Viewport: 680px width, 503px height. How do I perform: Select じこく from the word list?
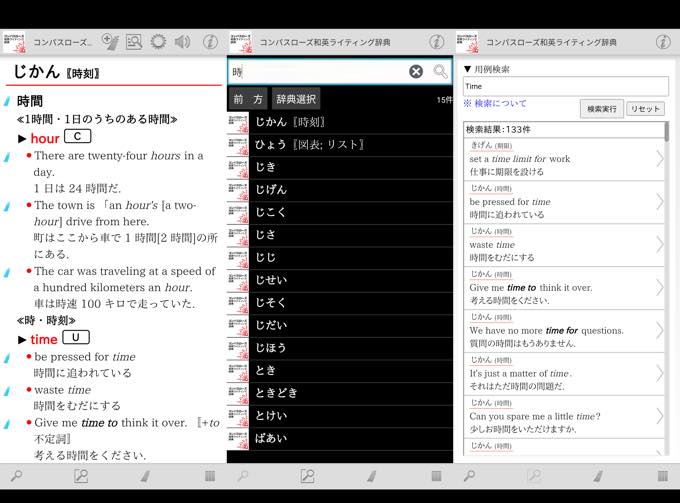point(272,212)
